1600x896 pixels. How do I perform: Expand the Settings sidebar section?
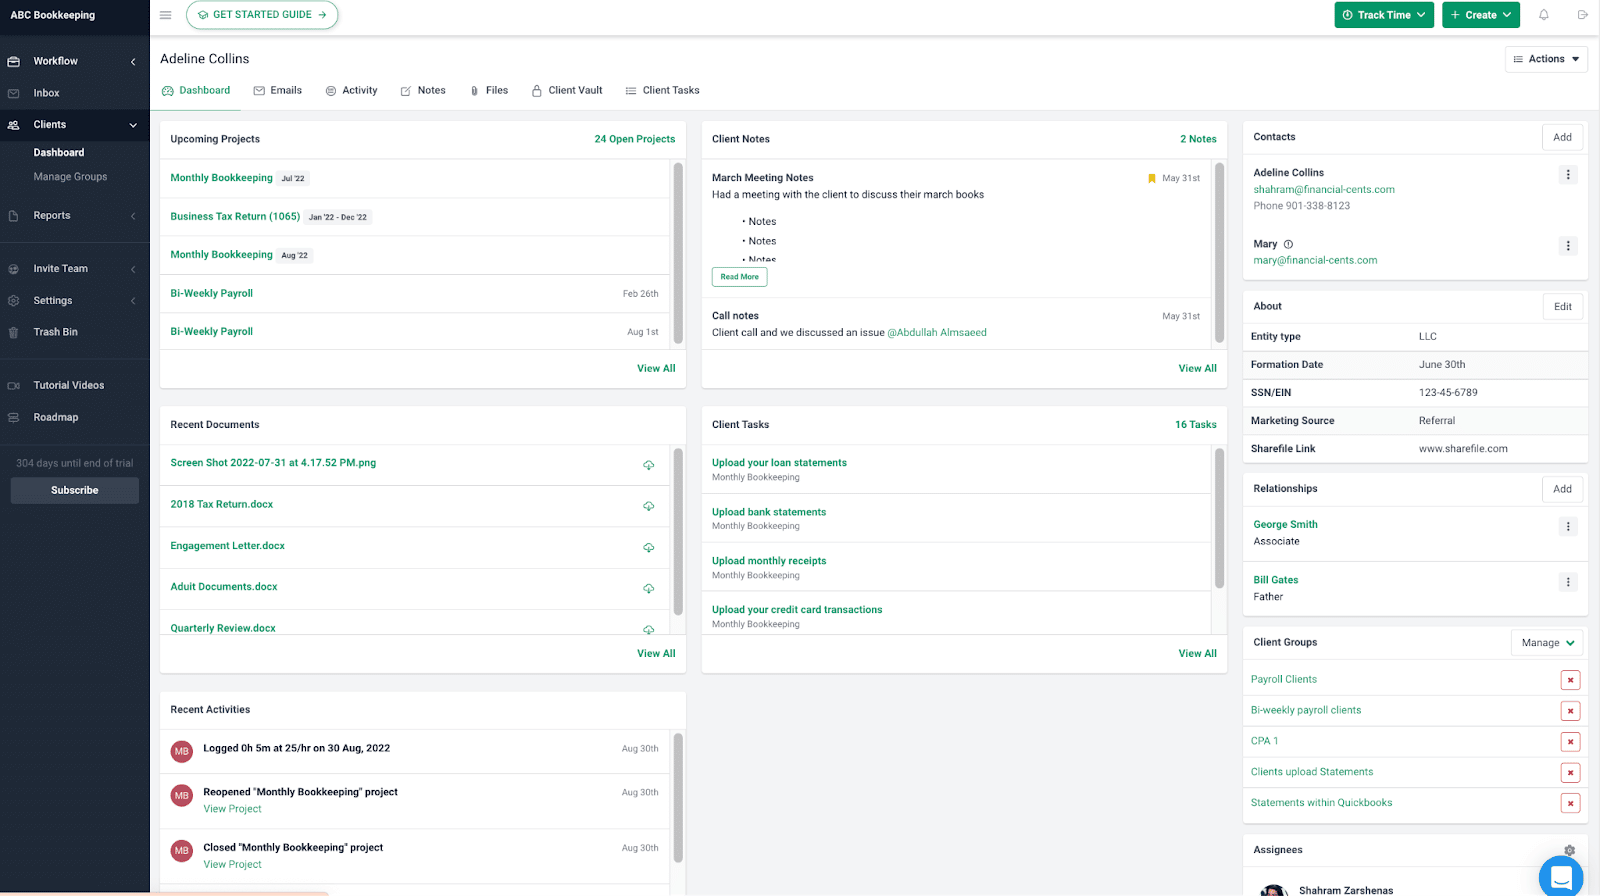click(75, 301)
